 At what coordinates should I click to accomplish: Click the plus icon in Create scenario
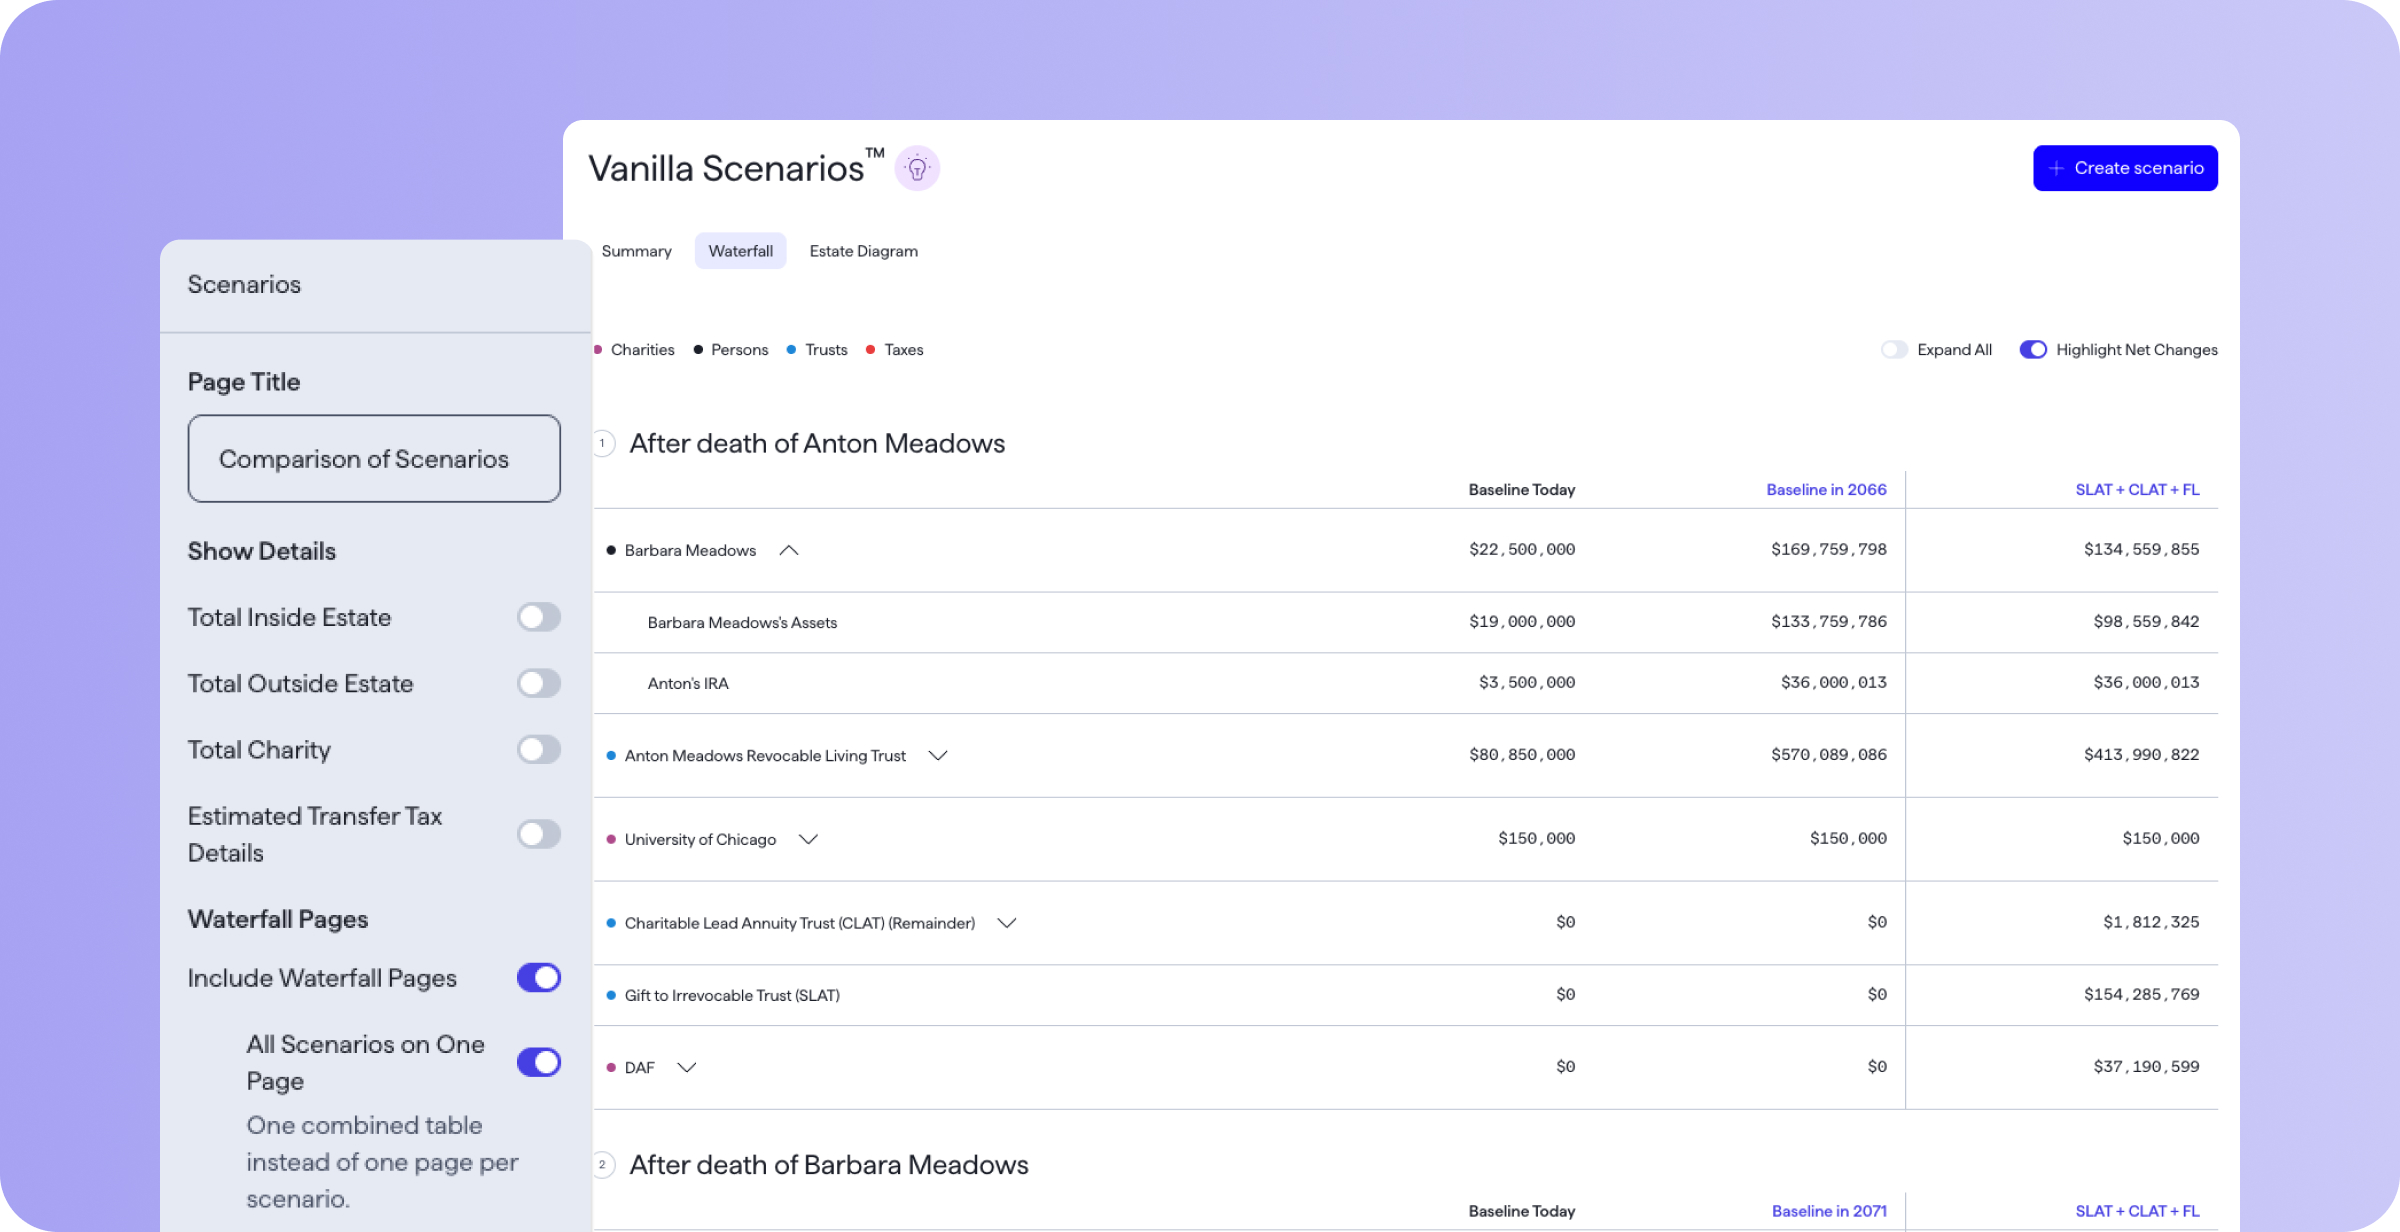tap(2056, 168)
